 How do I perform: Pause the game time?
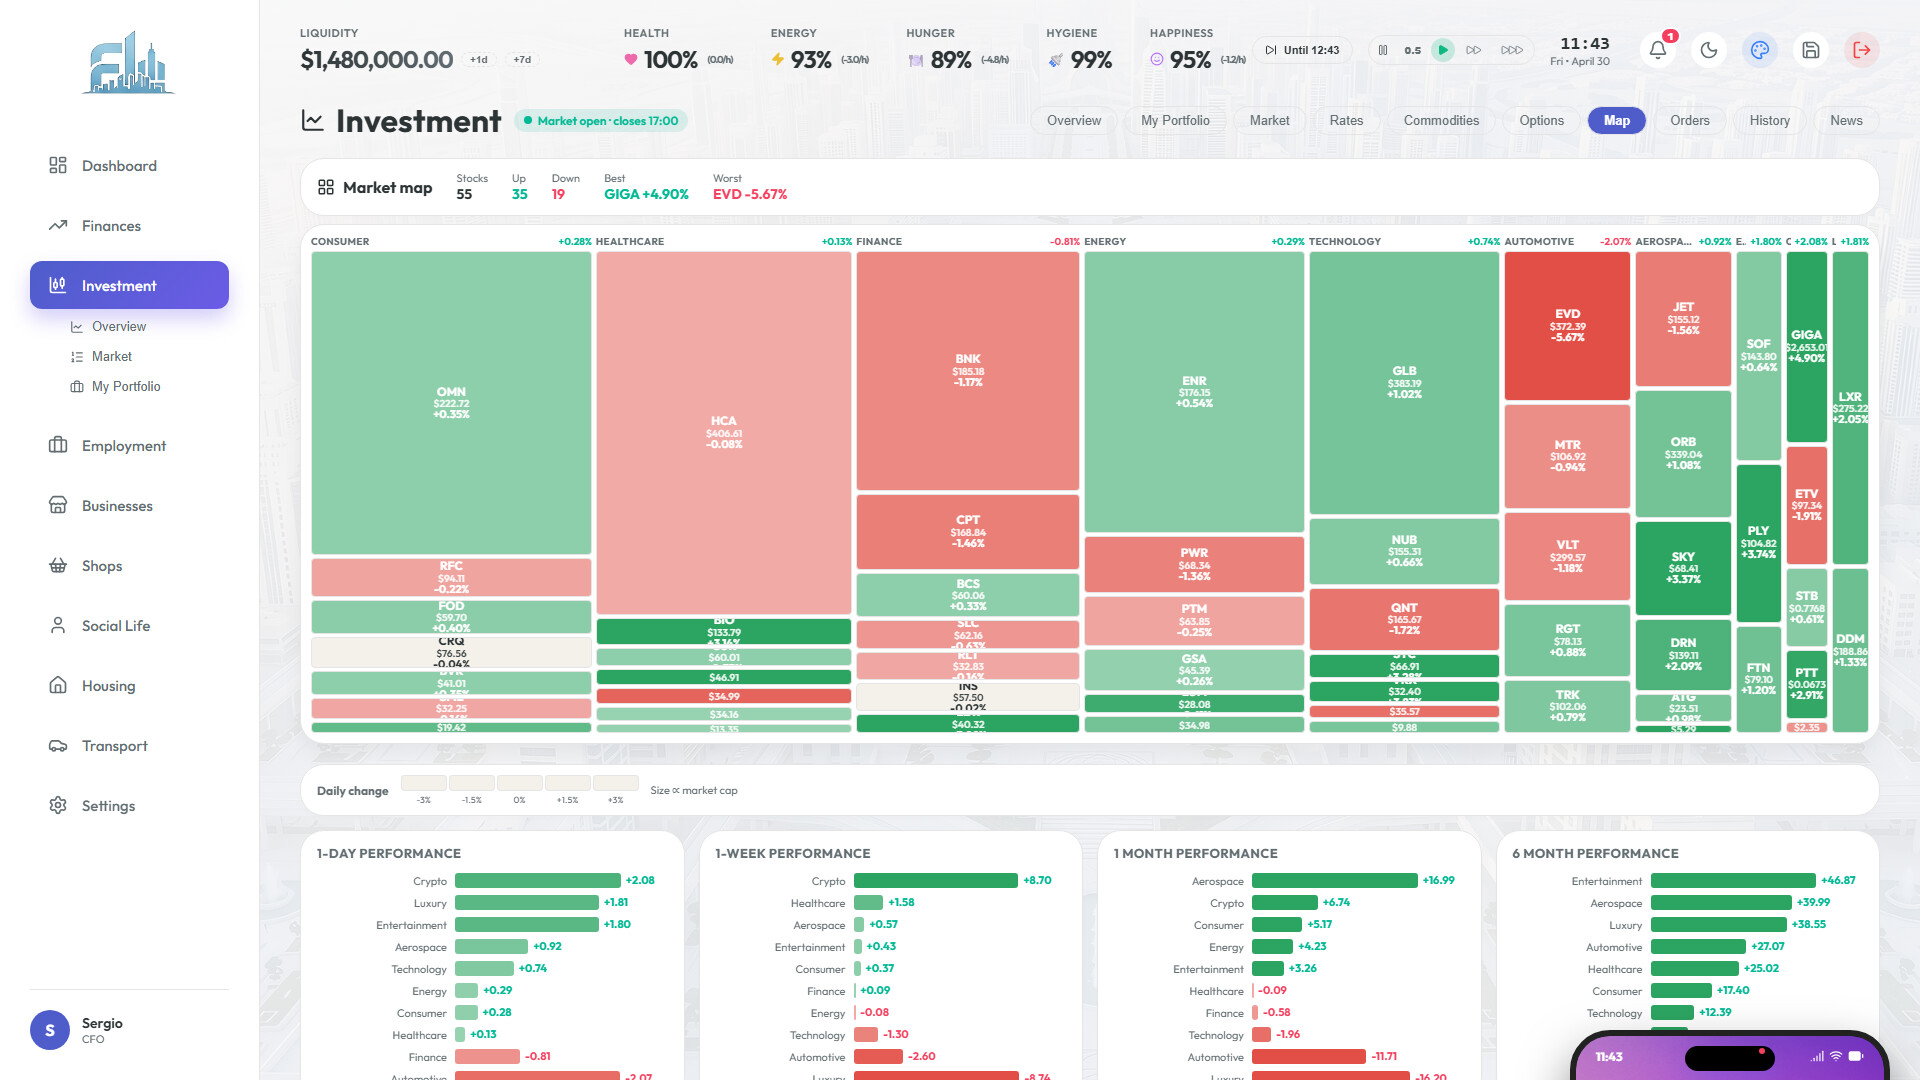coord(1383,50)
